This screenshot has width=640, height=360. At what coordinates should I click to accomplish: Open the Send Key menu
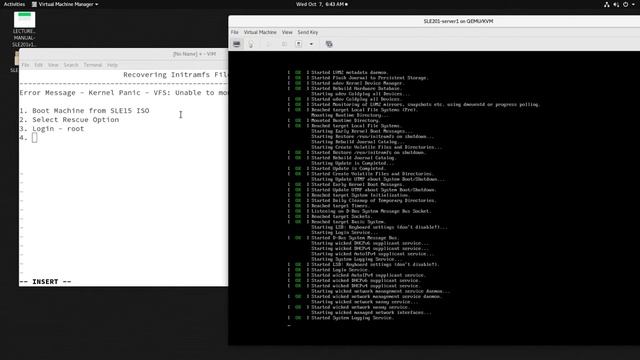[x=307, y=32]
